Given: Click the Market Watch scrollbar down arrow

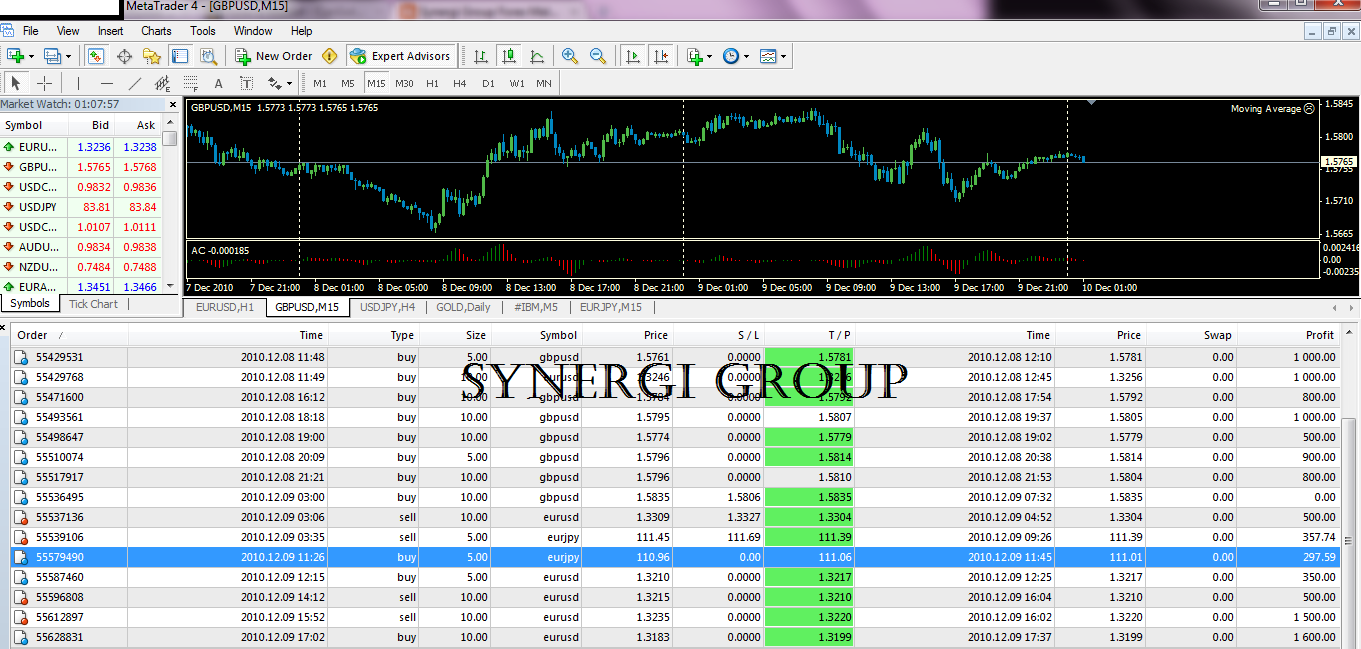Looking at the screenshot, I should [171, 286].
